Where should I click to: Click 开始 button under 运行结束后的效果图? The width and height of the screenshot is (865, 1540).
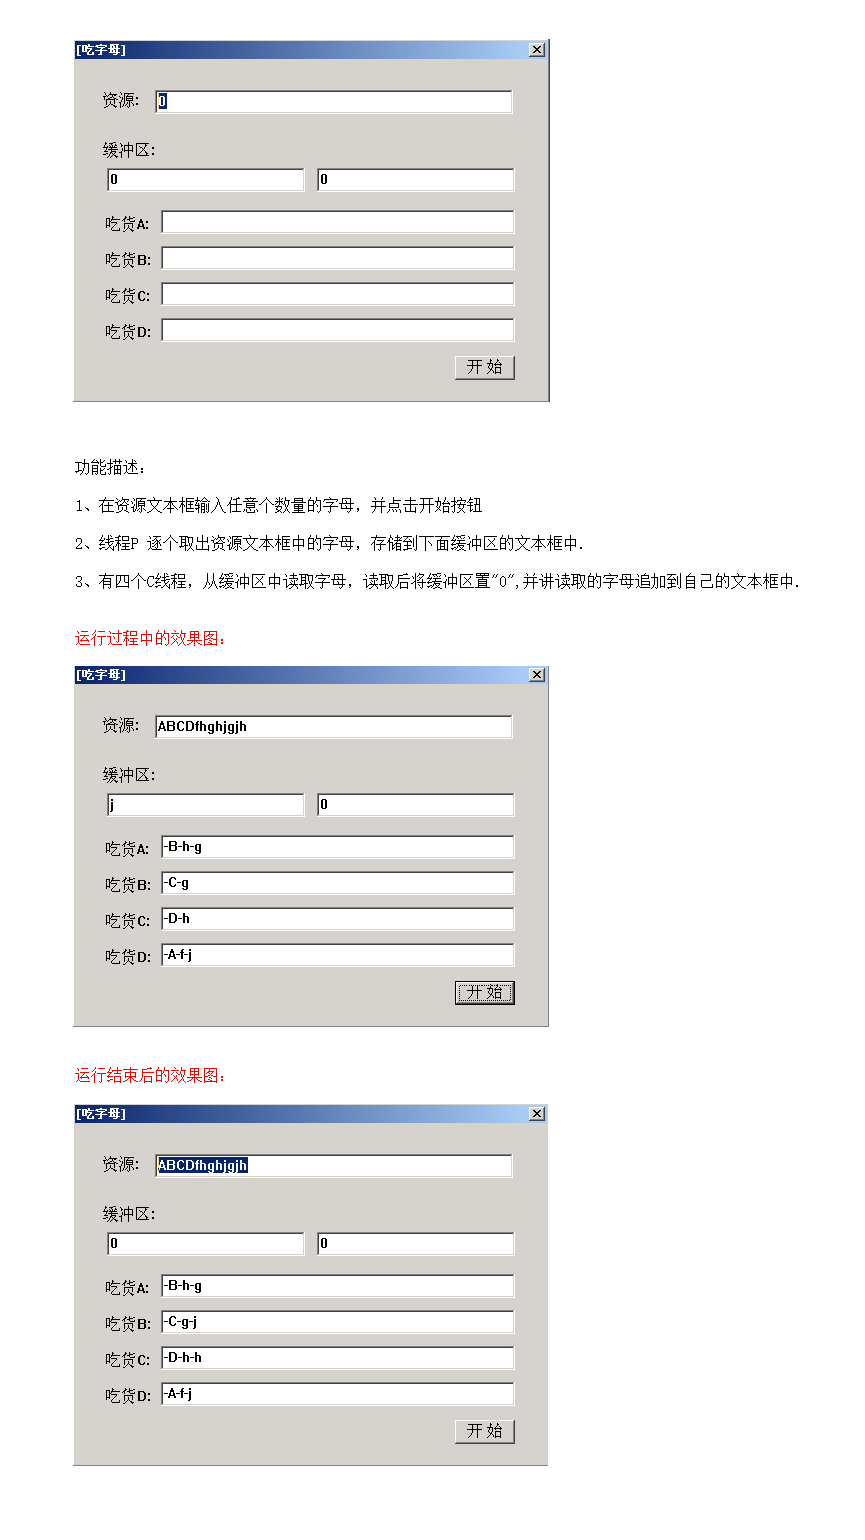tap(485, 1431)
